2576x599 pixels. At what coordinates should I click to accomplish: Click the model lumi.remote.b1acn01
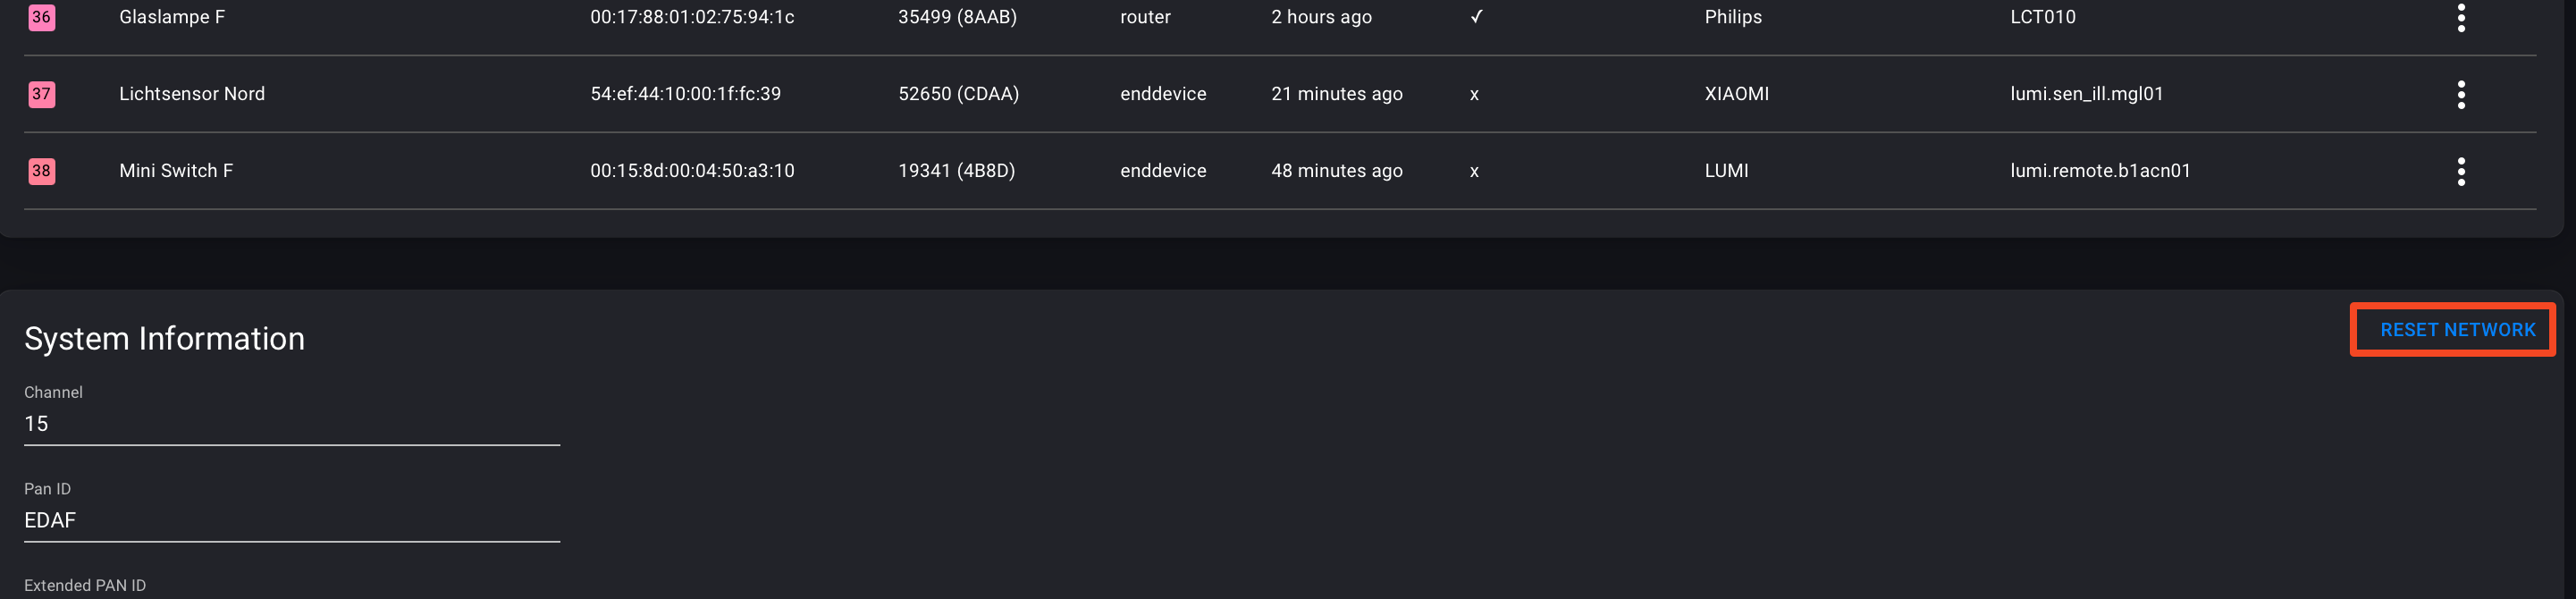tap(2100, 171)
